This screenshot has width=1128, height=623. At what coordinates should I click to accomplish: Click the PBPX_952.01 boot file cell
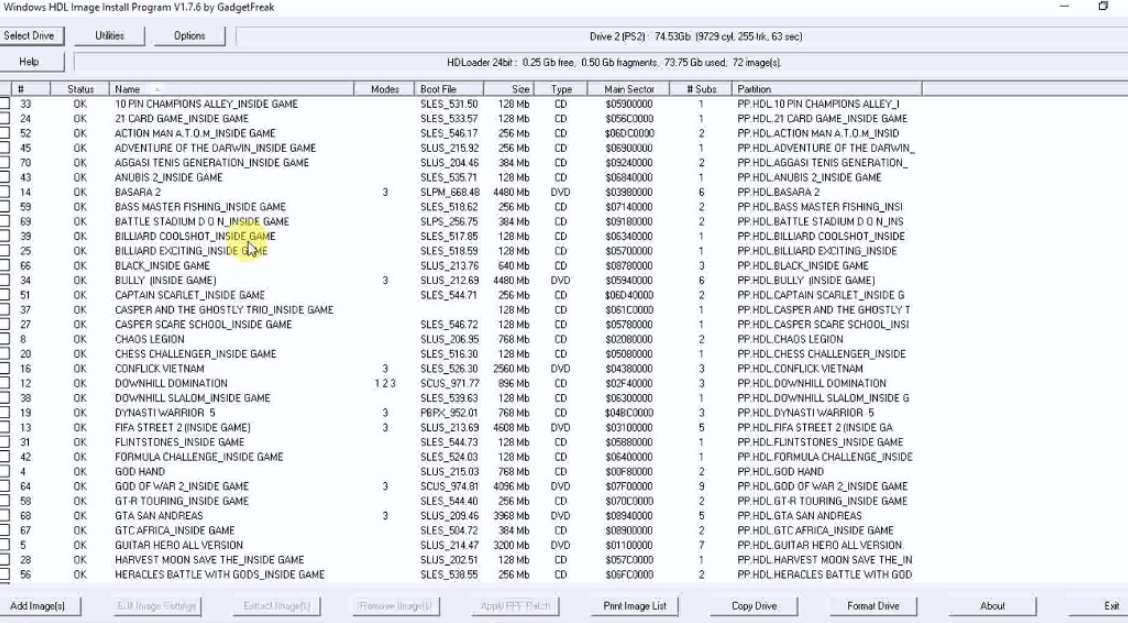449,412
